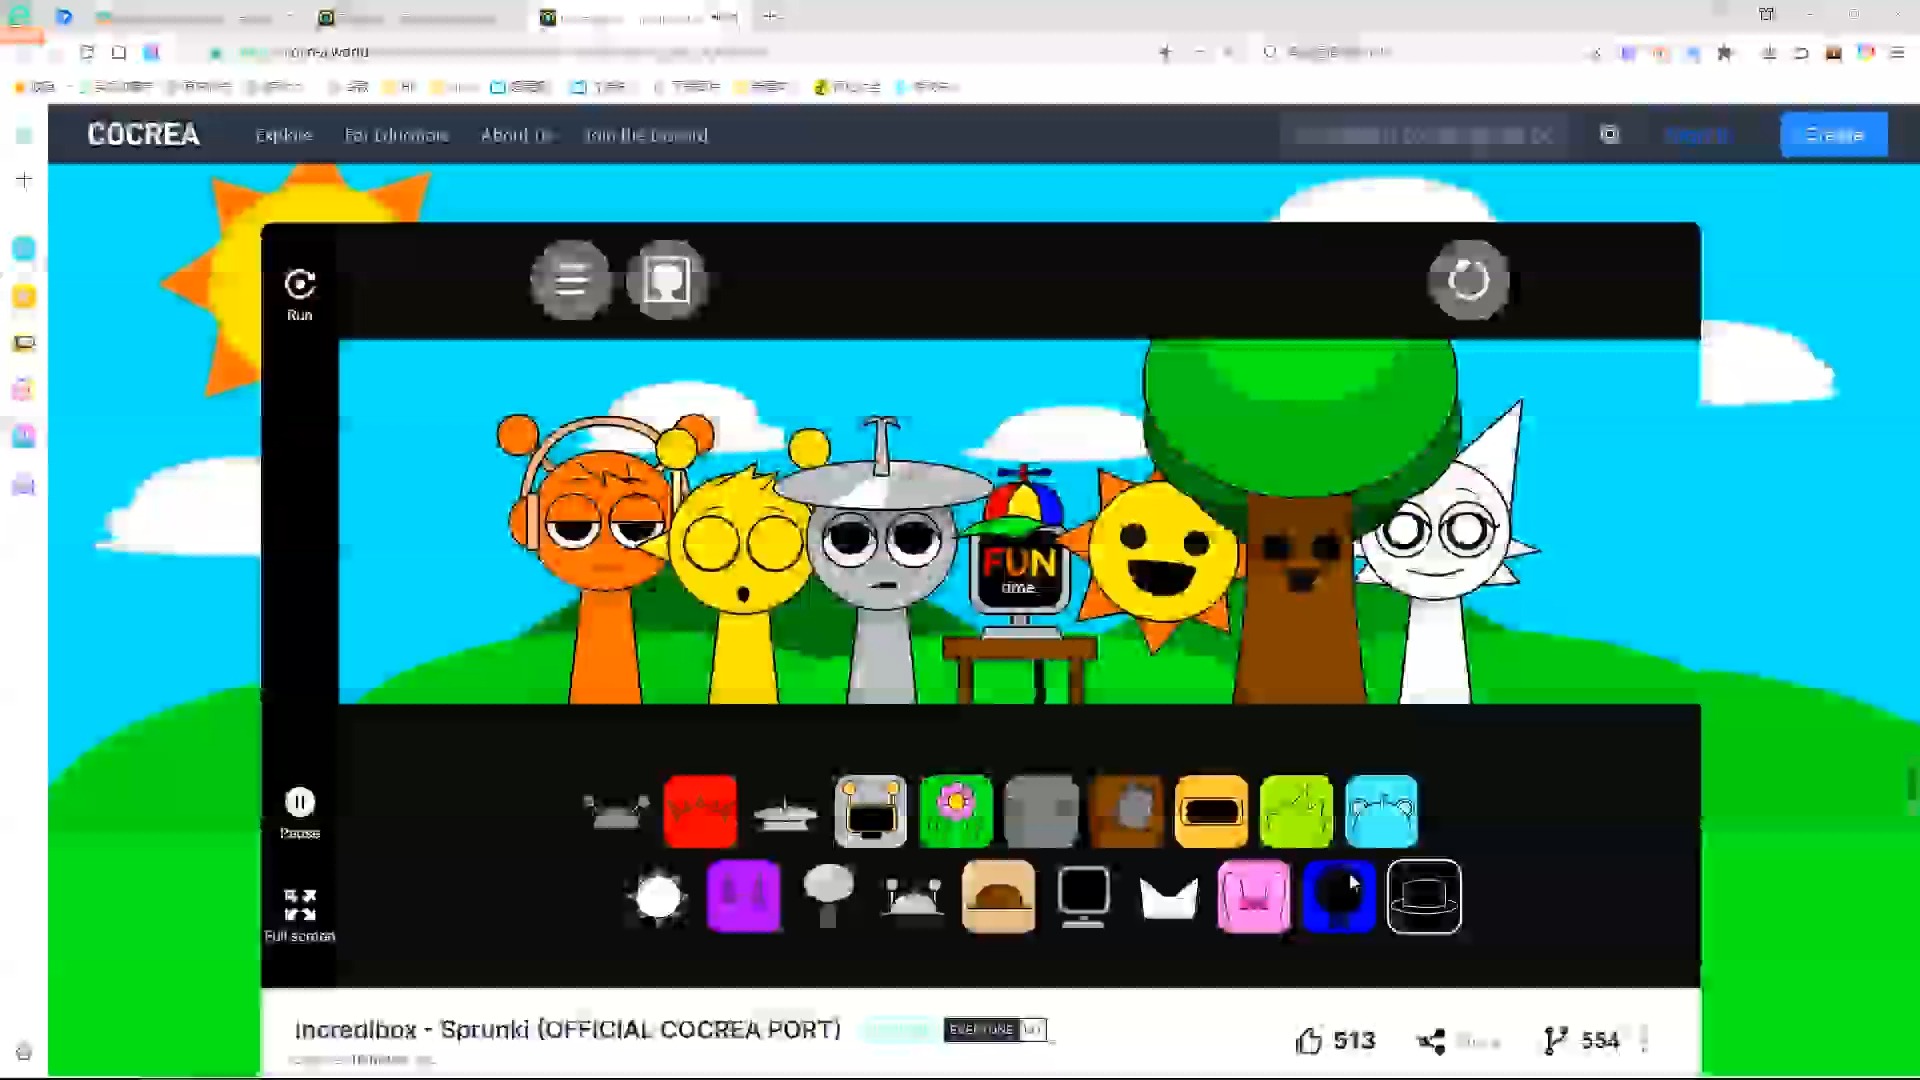Click the orange headphone character
The image size is (1920, 1080).
click(x=600, y=560)
